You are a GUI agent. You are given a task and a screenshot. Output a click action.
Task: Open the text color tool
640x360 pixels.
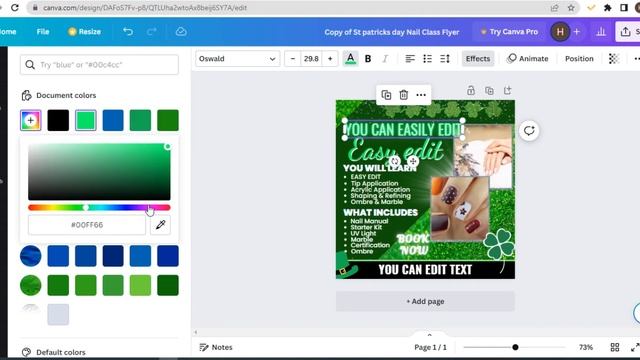[350, 59]
